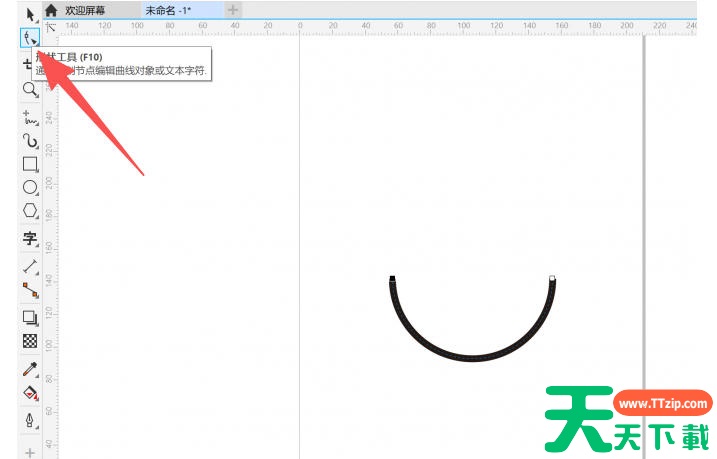Select the Shape tool

coord(30,38)
